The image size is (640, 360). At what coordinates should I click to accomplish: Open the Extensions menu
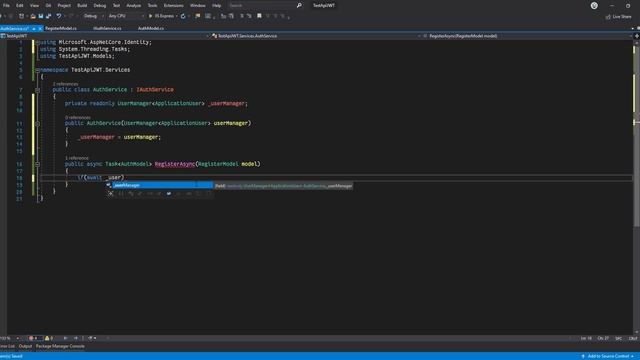click(x=173, y=6)
